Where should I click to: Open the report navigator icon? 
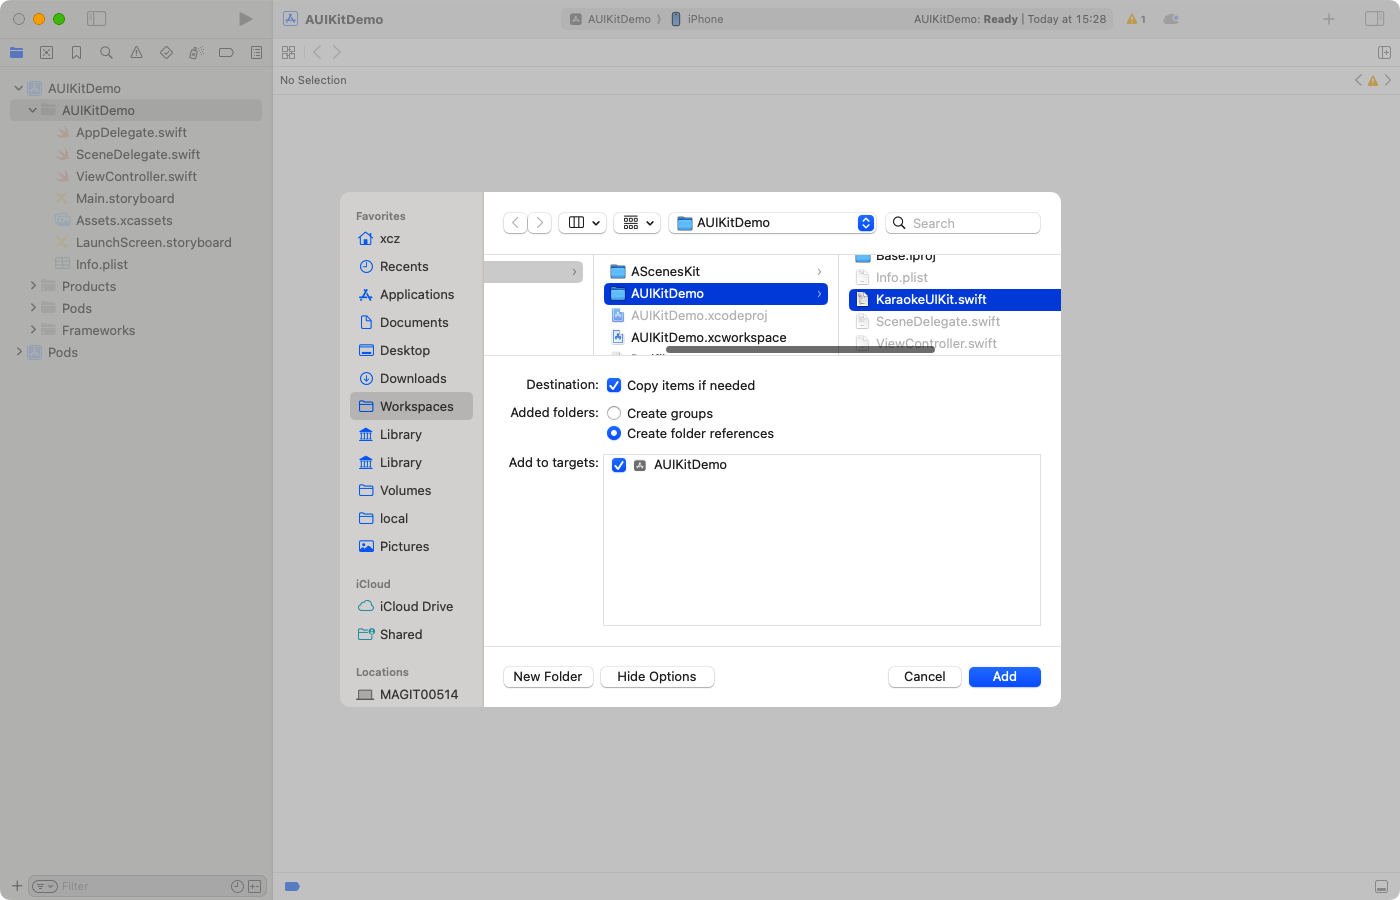pos(256,52)
